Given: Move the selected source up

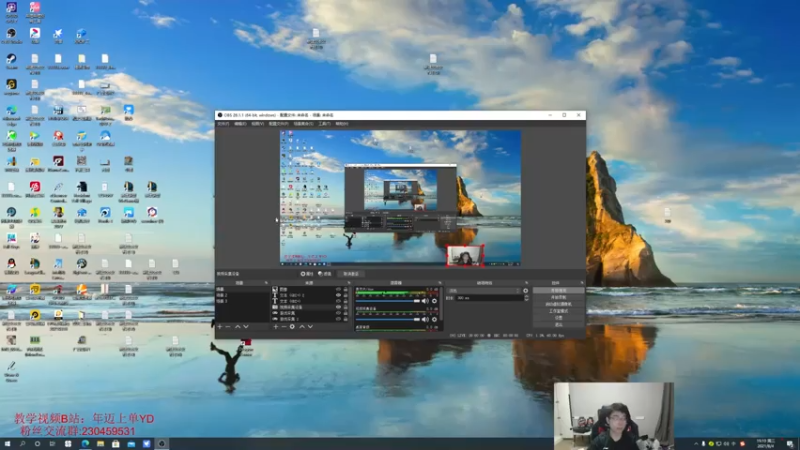Looking at the screenshot, I should click(x=302, y=327).
